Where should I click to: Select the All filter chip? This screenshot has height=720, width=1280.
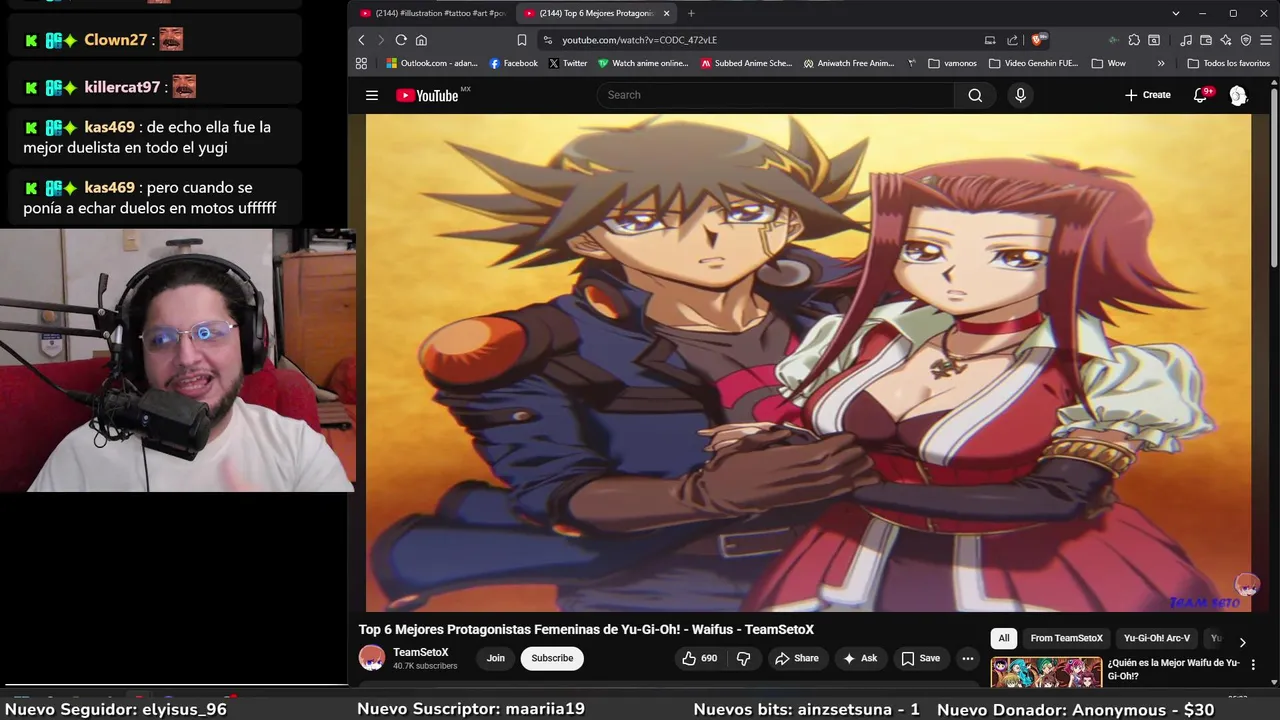coord(1004,638)
